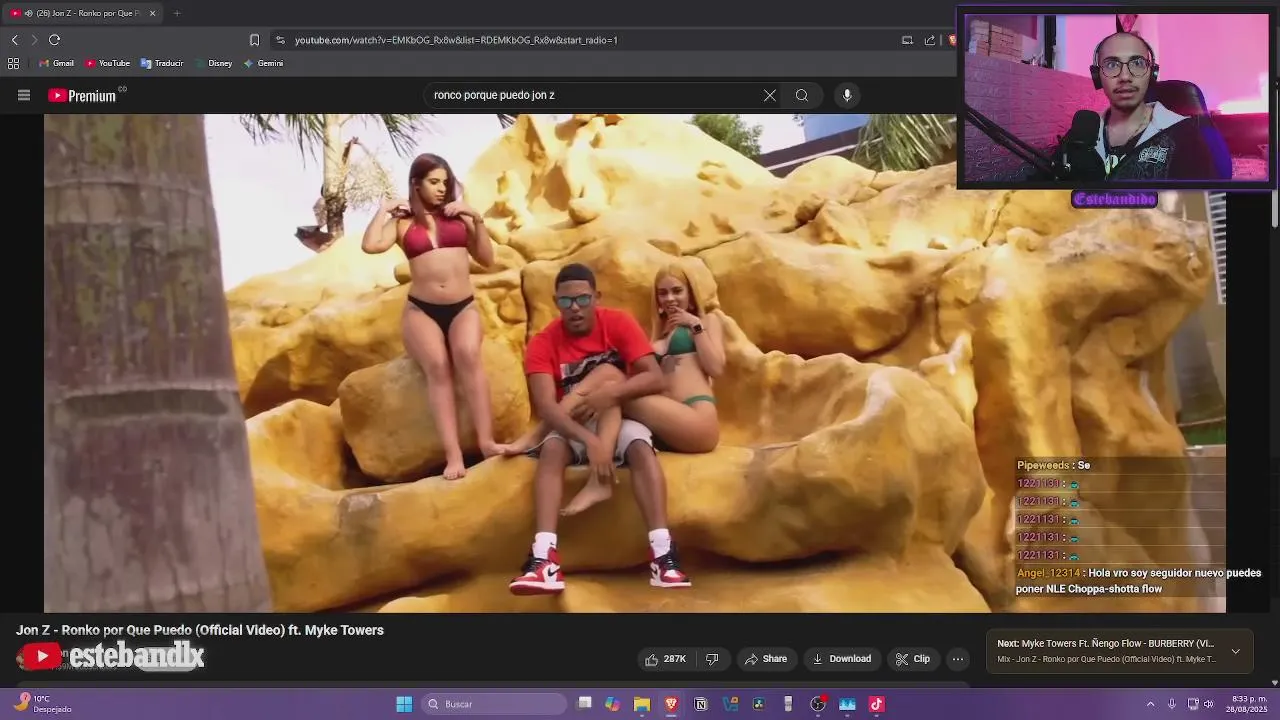Screen dimensions: 1280x720
Task: Open a new browser tab
Action: [177, 13]
